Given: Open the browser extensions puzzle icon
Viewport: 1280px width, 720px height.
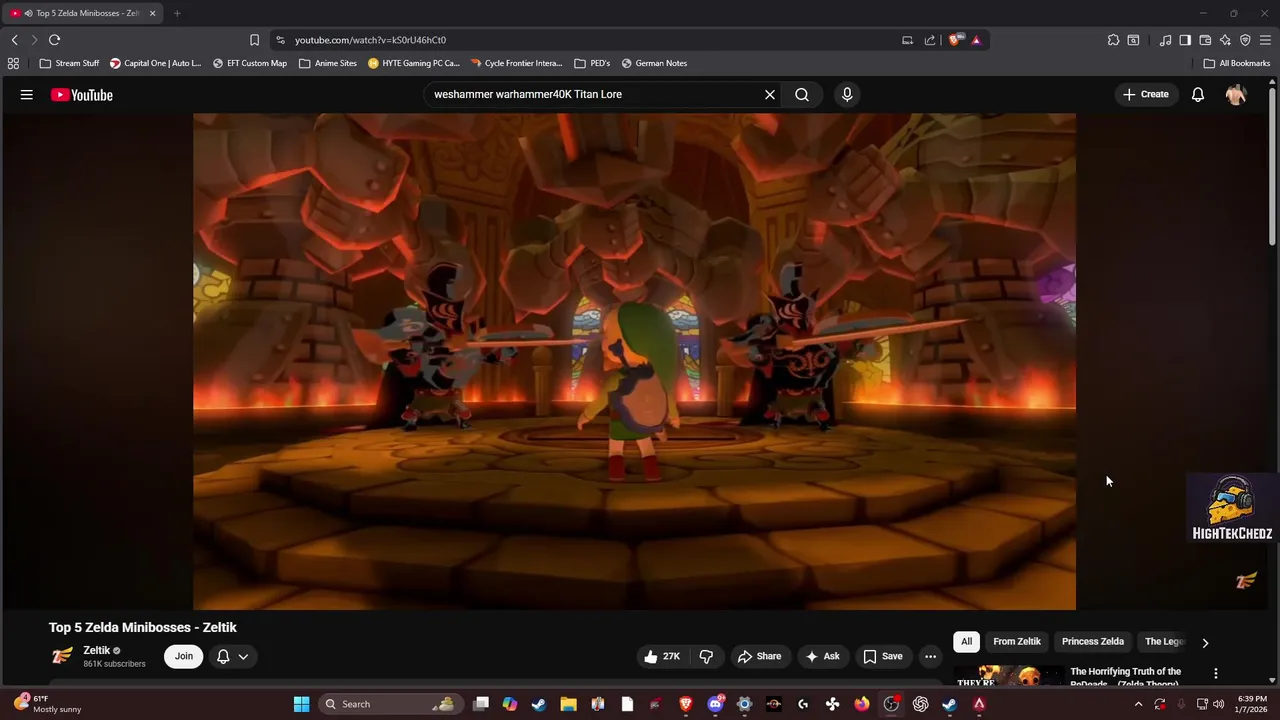Looking at the screenshot, I should (x=1113, y=40).
